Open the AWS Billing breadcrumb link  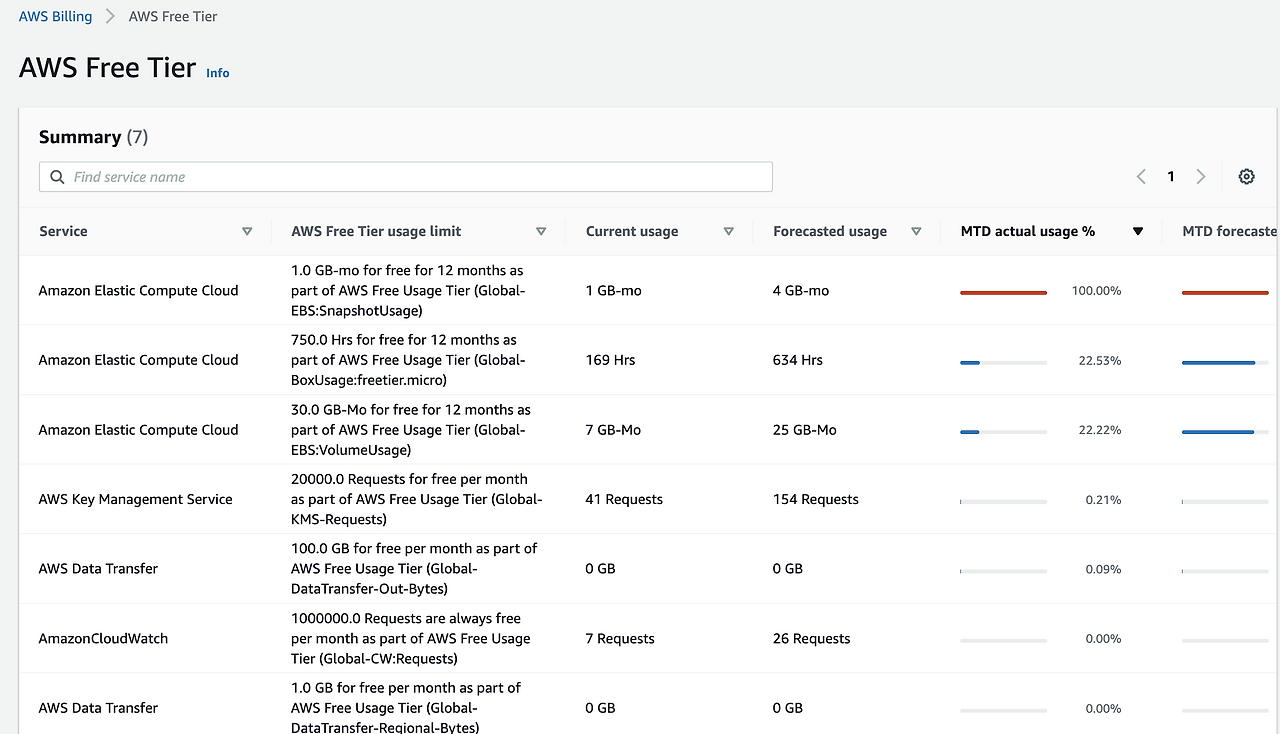pyautogui.click(x=55, y=16)
